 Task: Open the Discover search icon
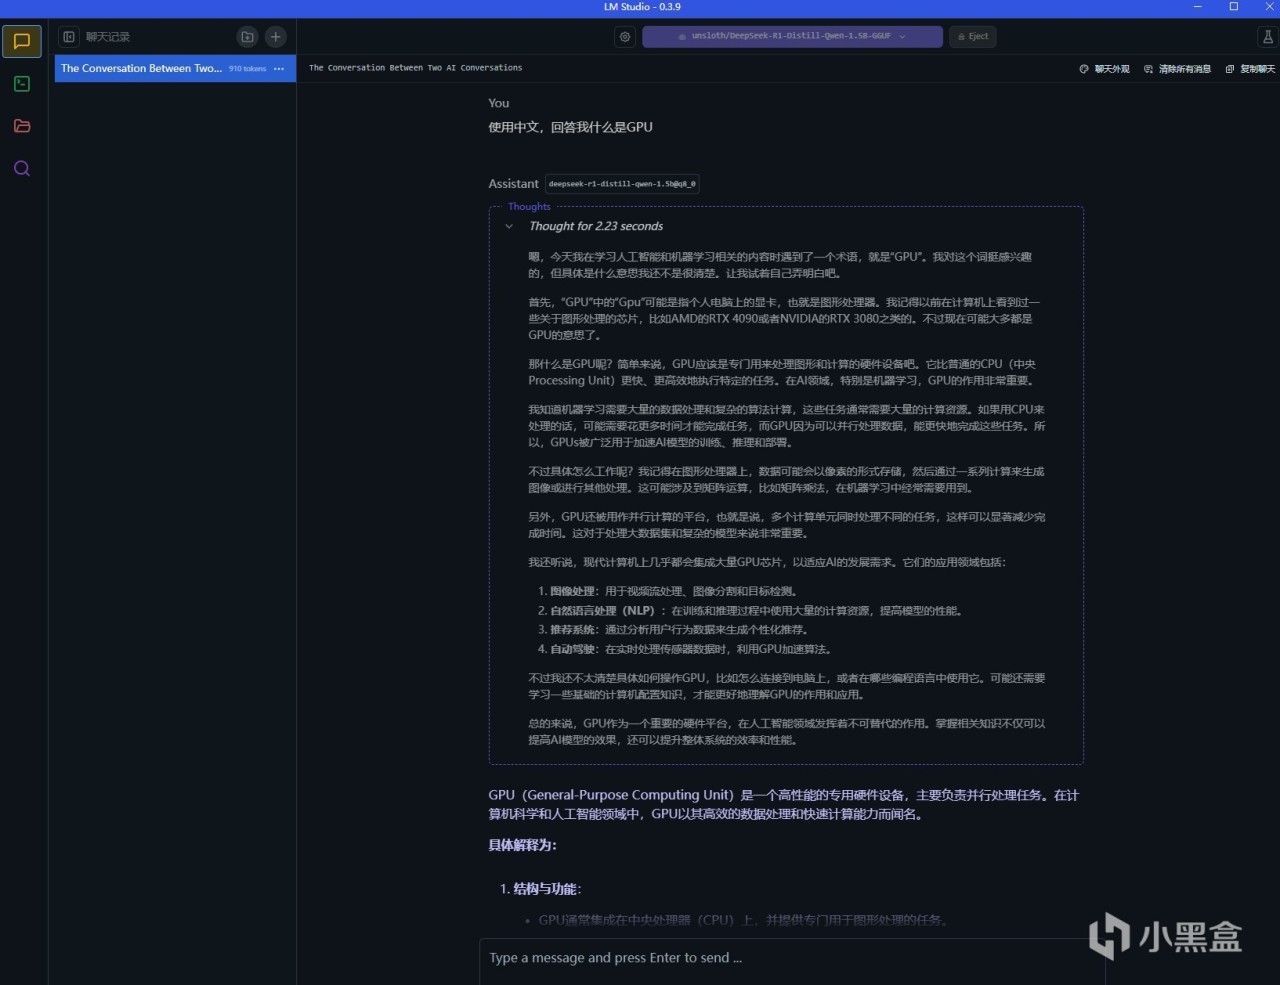click(22, 168)
